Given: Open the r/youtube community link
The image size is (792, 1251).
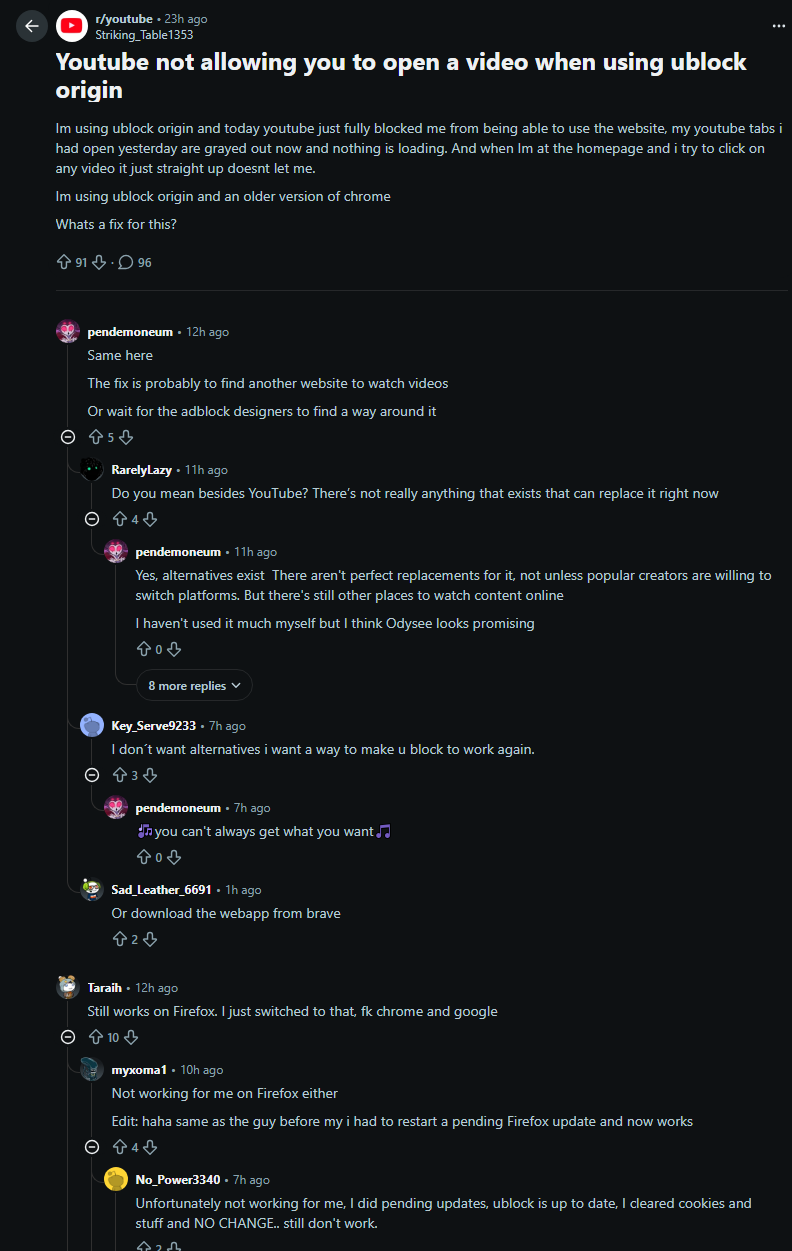Looking at the screenshot, I should 124,19.
